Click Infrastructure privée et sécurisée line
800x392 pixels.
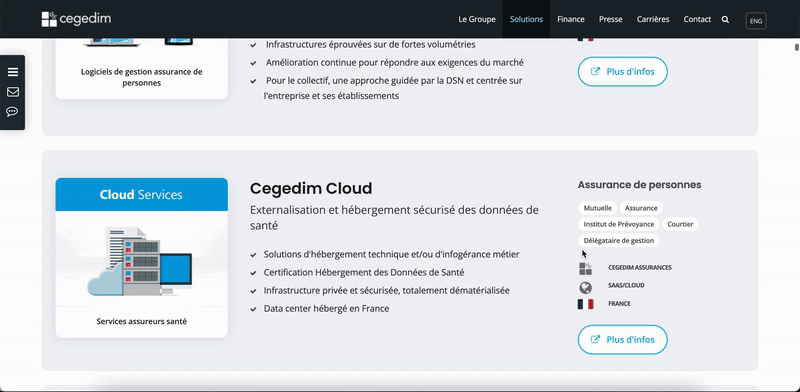coord(386,290)
